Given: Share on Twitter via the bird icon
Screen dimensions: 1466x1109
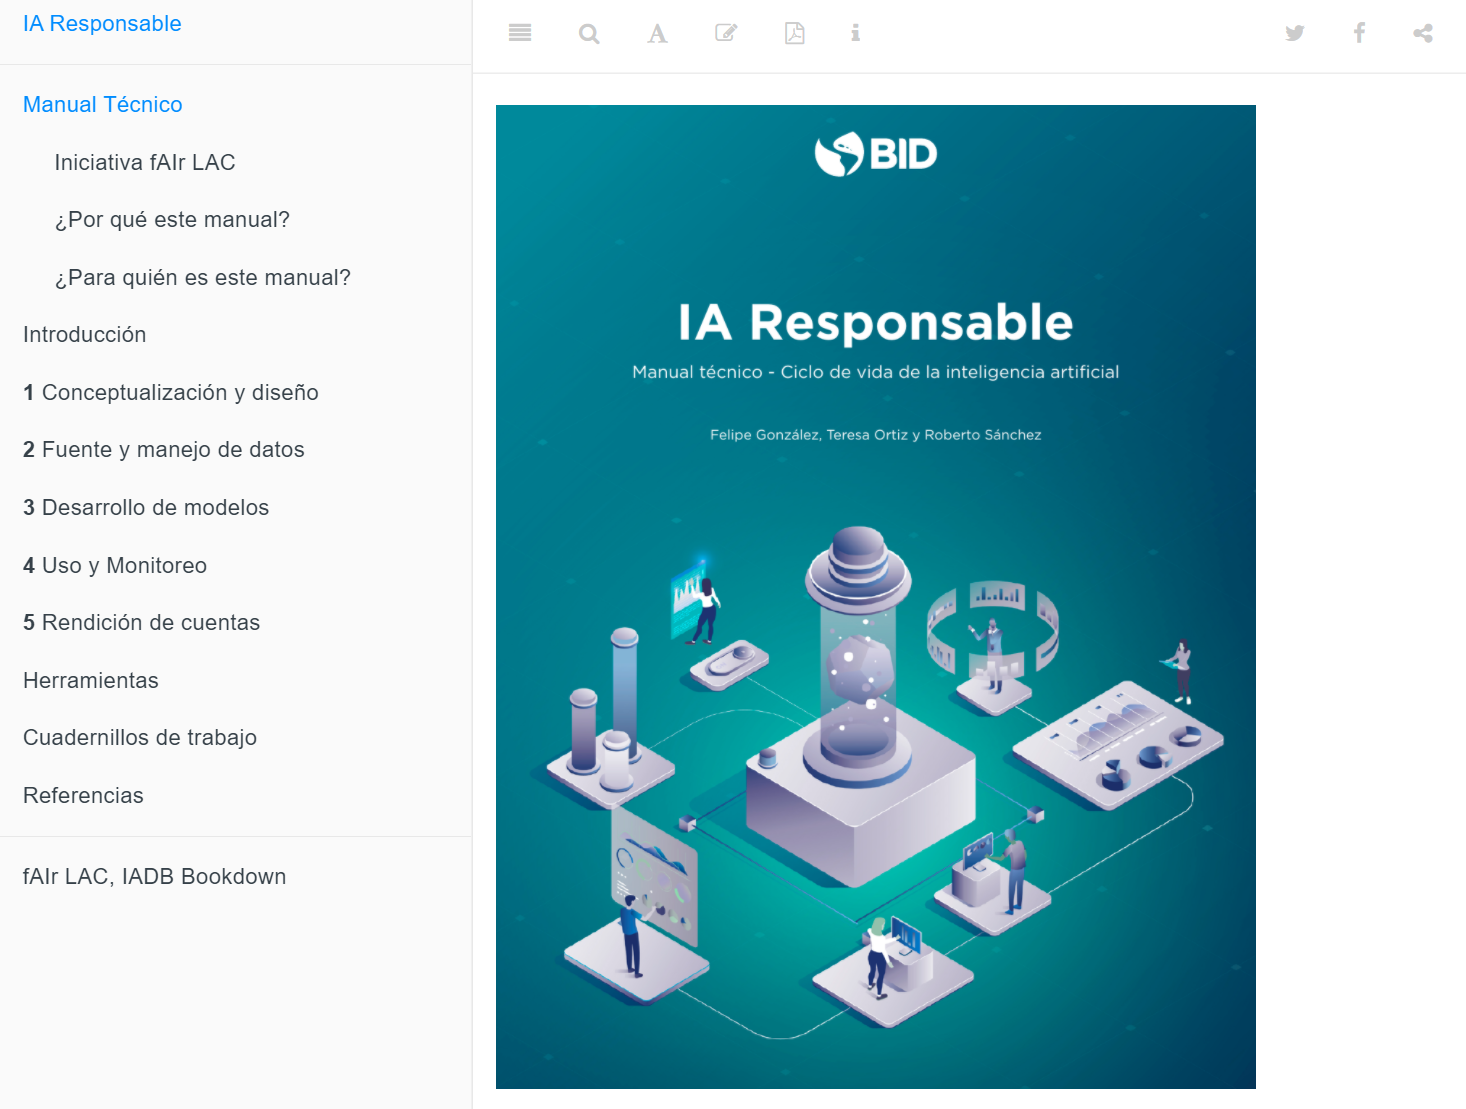Looking at the screenshot, I should [1295, 33].
